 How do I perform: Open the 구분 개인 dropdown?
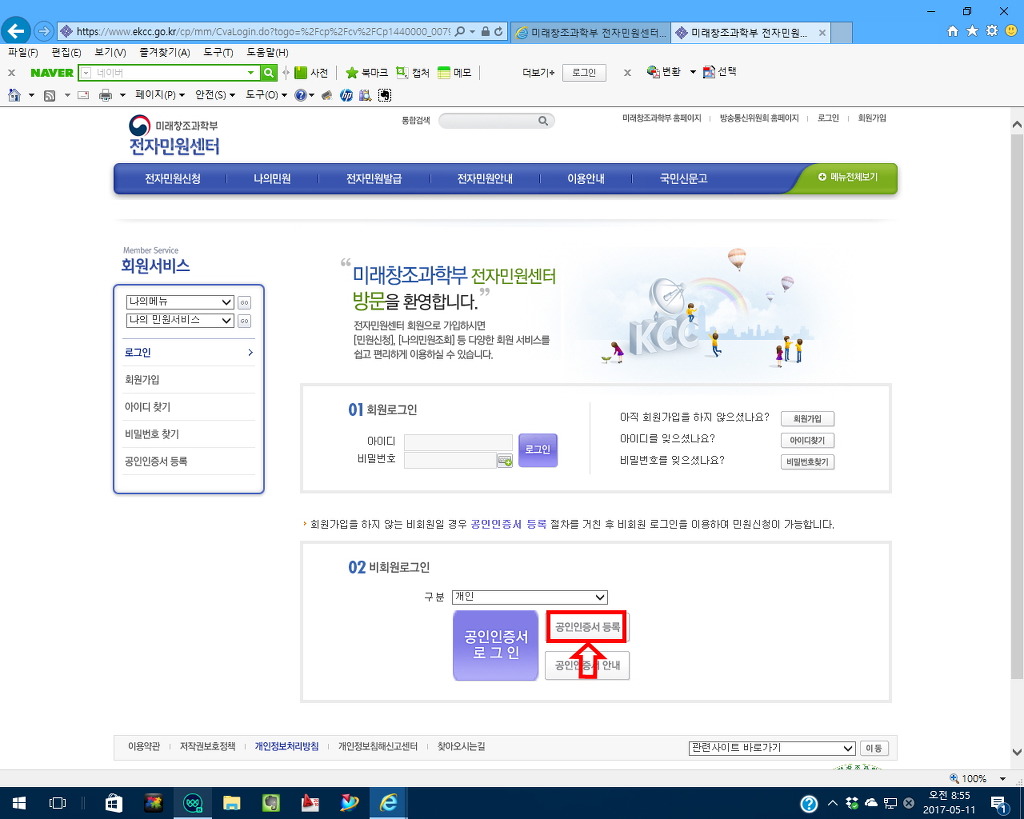pyautogui.click(x=530, y=597)
